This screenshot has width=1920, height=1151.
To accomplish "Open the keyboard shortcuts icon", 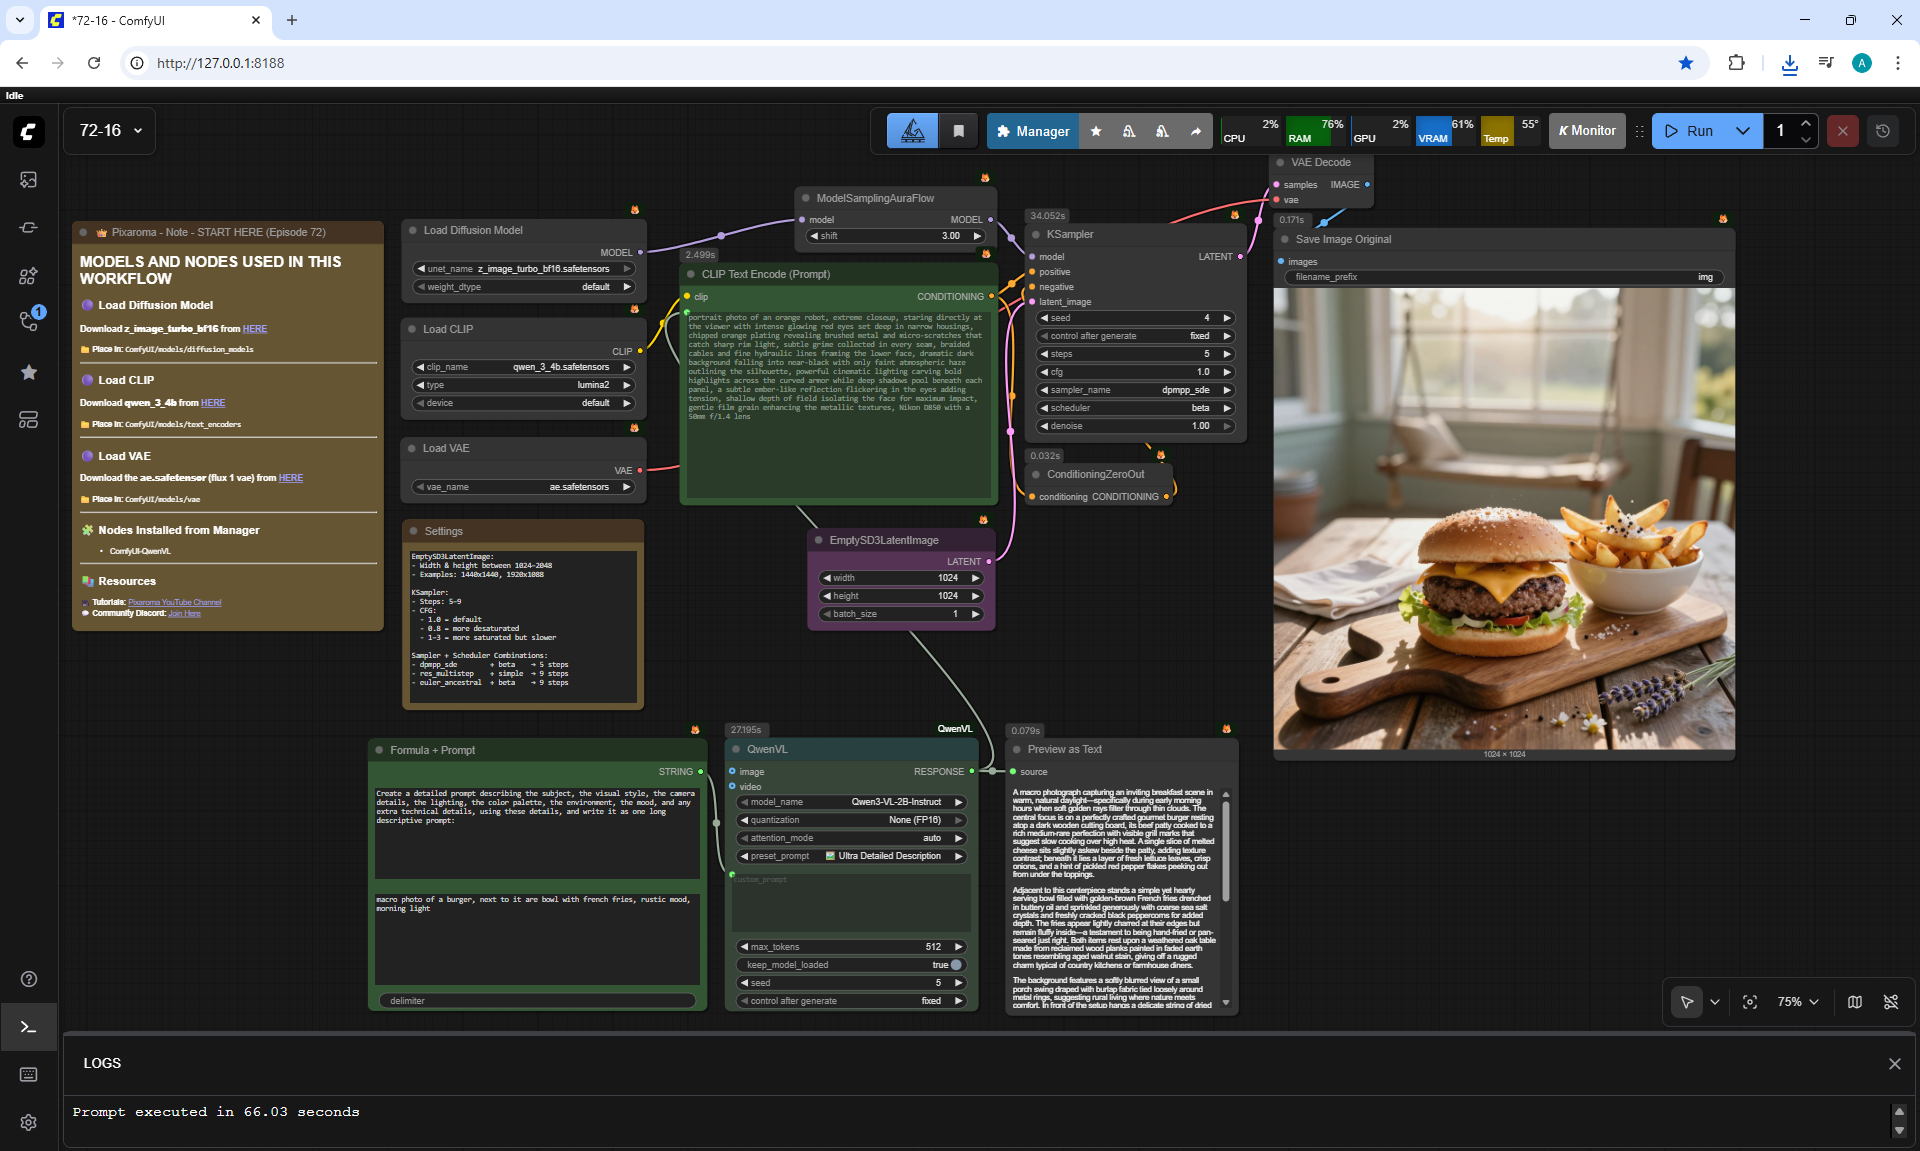I will pos(28,1074).
